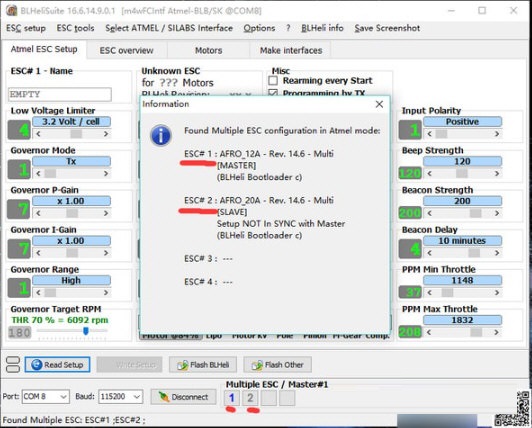Switch to the Make interfaces tab

pos(291,51)
